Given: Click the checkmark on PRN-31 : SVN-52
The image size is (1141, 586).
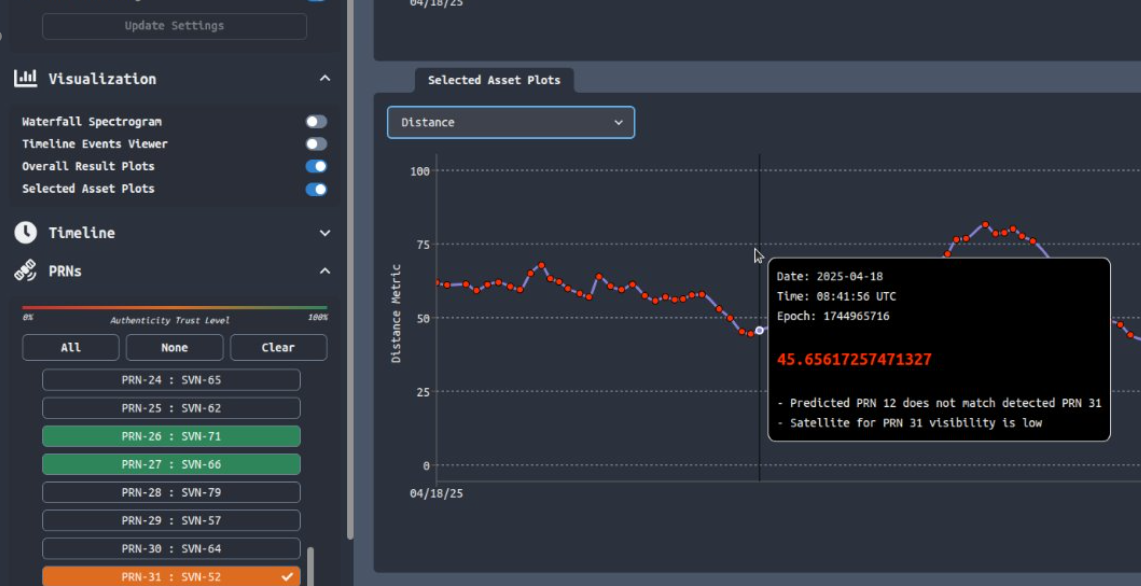Looking at the screenshot, I should pyautogui.click(x=288, y=577).
